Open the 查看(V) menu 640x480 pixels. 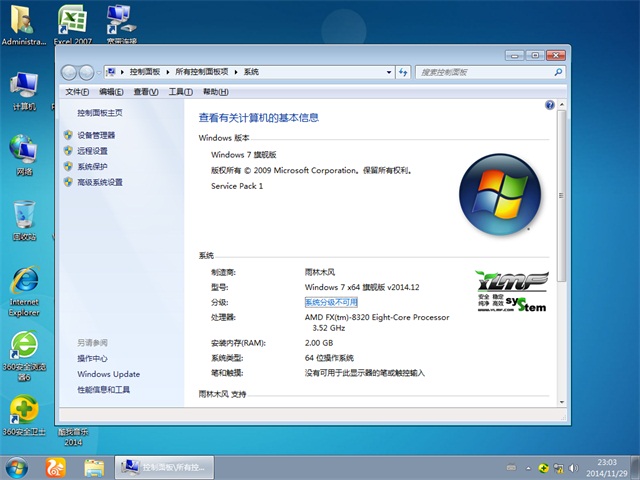[x=146, y=92]
